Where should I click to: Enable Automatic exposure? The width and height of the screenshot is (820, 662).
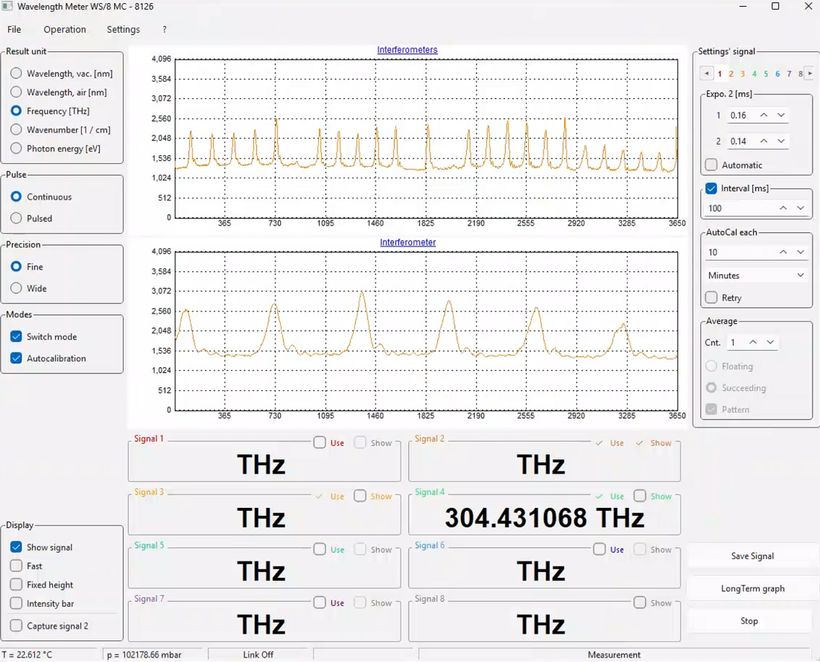tap(711, 165)
